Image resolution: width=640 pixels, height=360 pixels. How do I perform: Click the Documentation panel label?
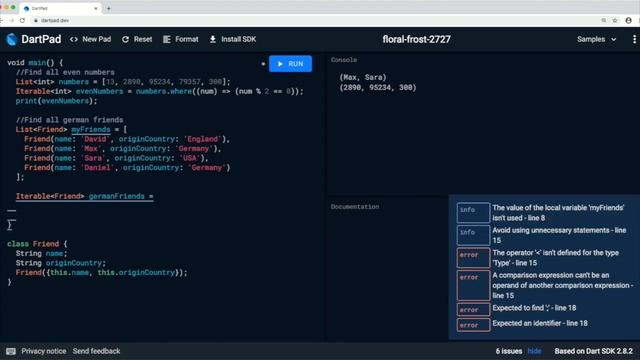pyautogui.click(x=355, y=207)
